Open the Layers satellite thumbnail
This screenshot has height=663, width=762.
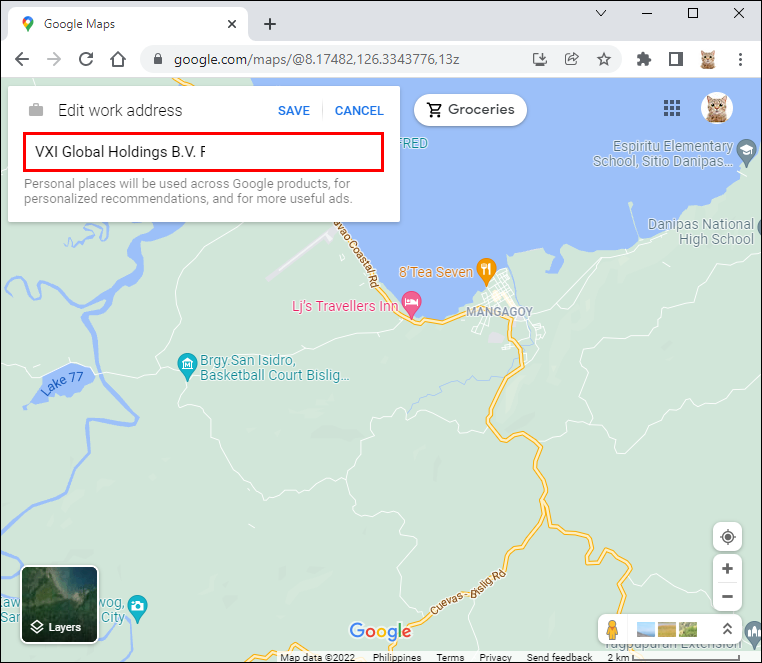click(x=59, y=604)
